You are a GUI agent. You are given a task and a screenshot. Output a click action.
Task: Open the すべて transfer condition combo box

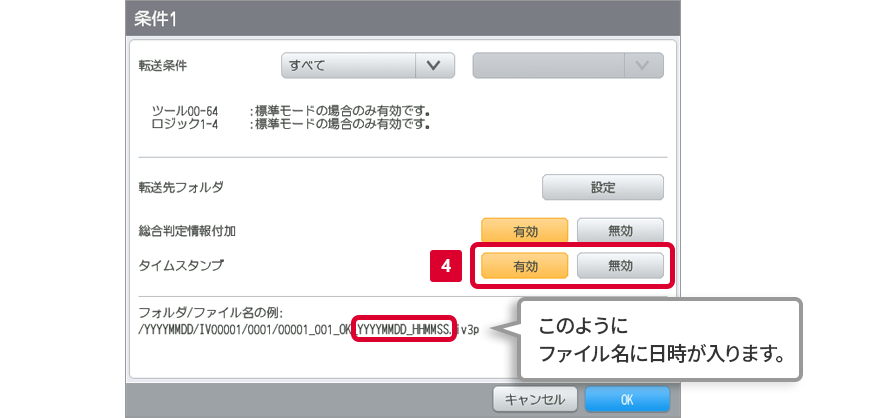pyautogui.click(x=349, y=66)
